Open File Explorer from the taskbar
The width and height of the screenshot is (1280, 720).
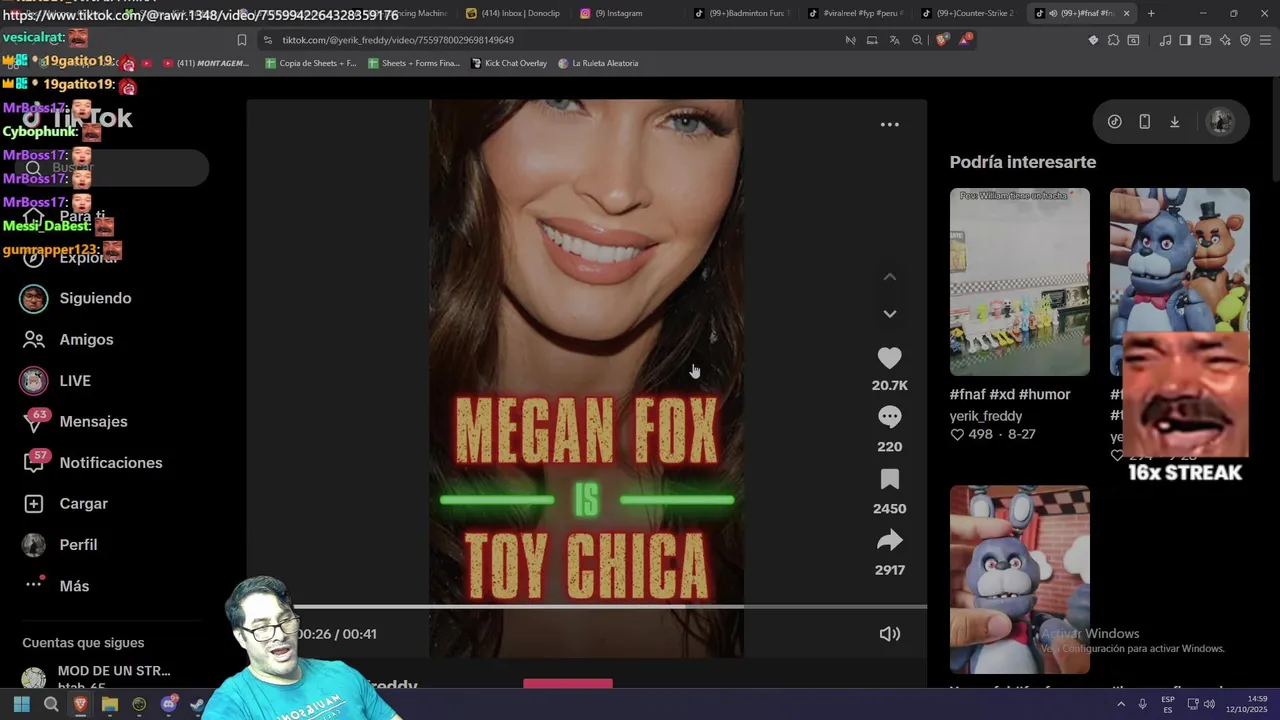(110, 705)
